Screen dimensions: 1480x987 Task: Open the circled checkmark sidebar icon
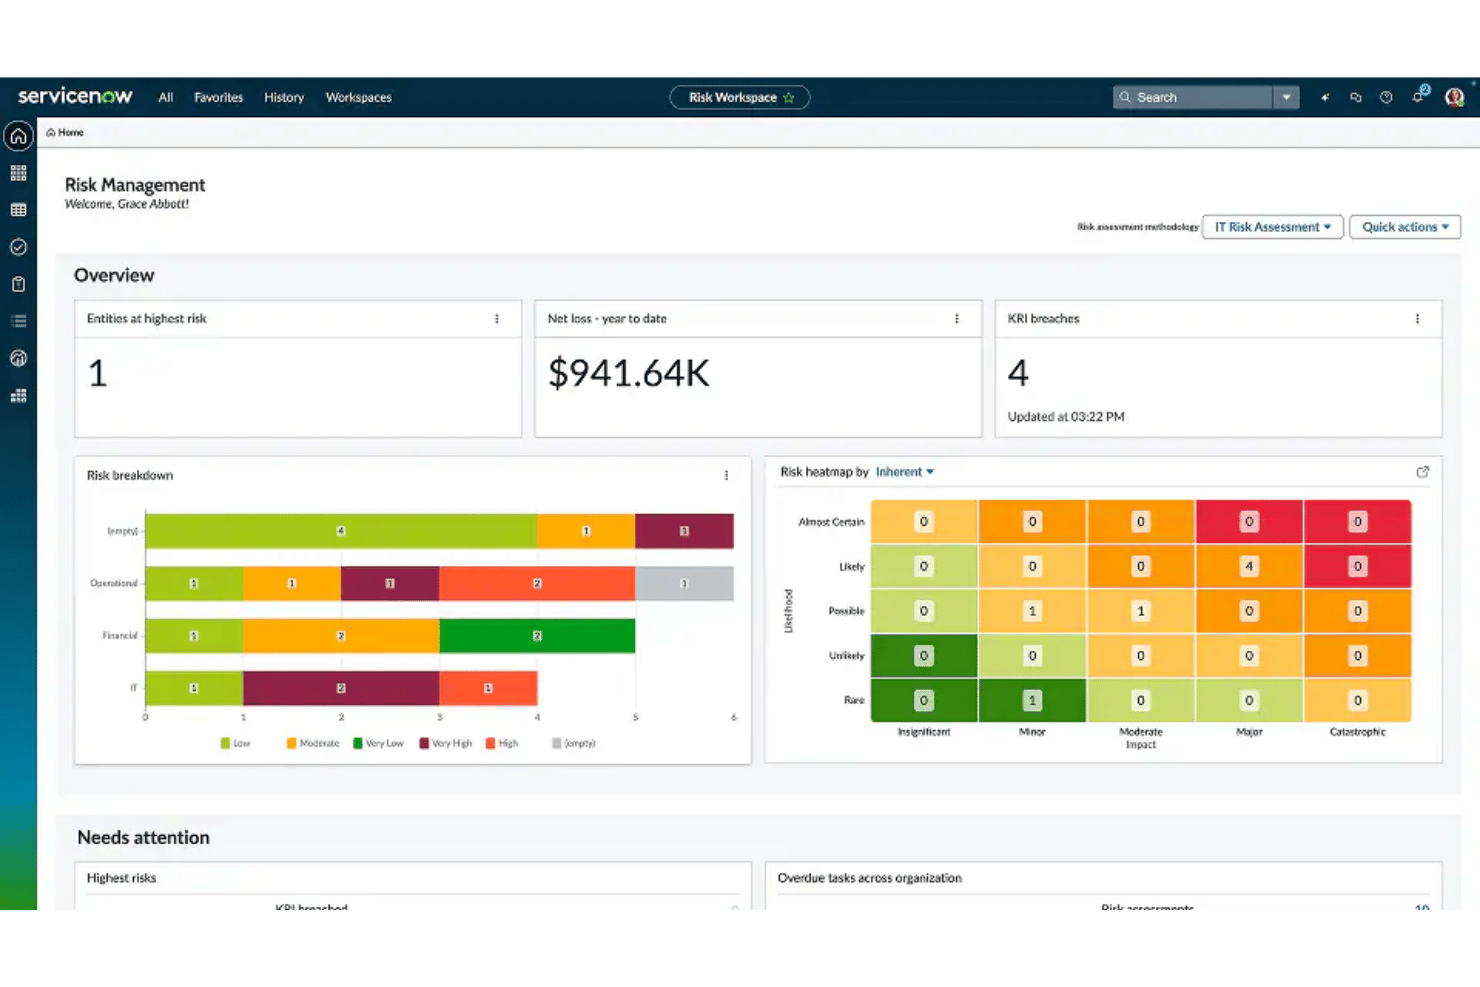[18, 247]
